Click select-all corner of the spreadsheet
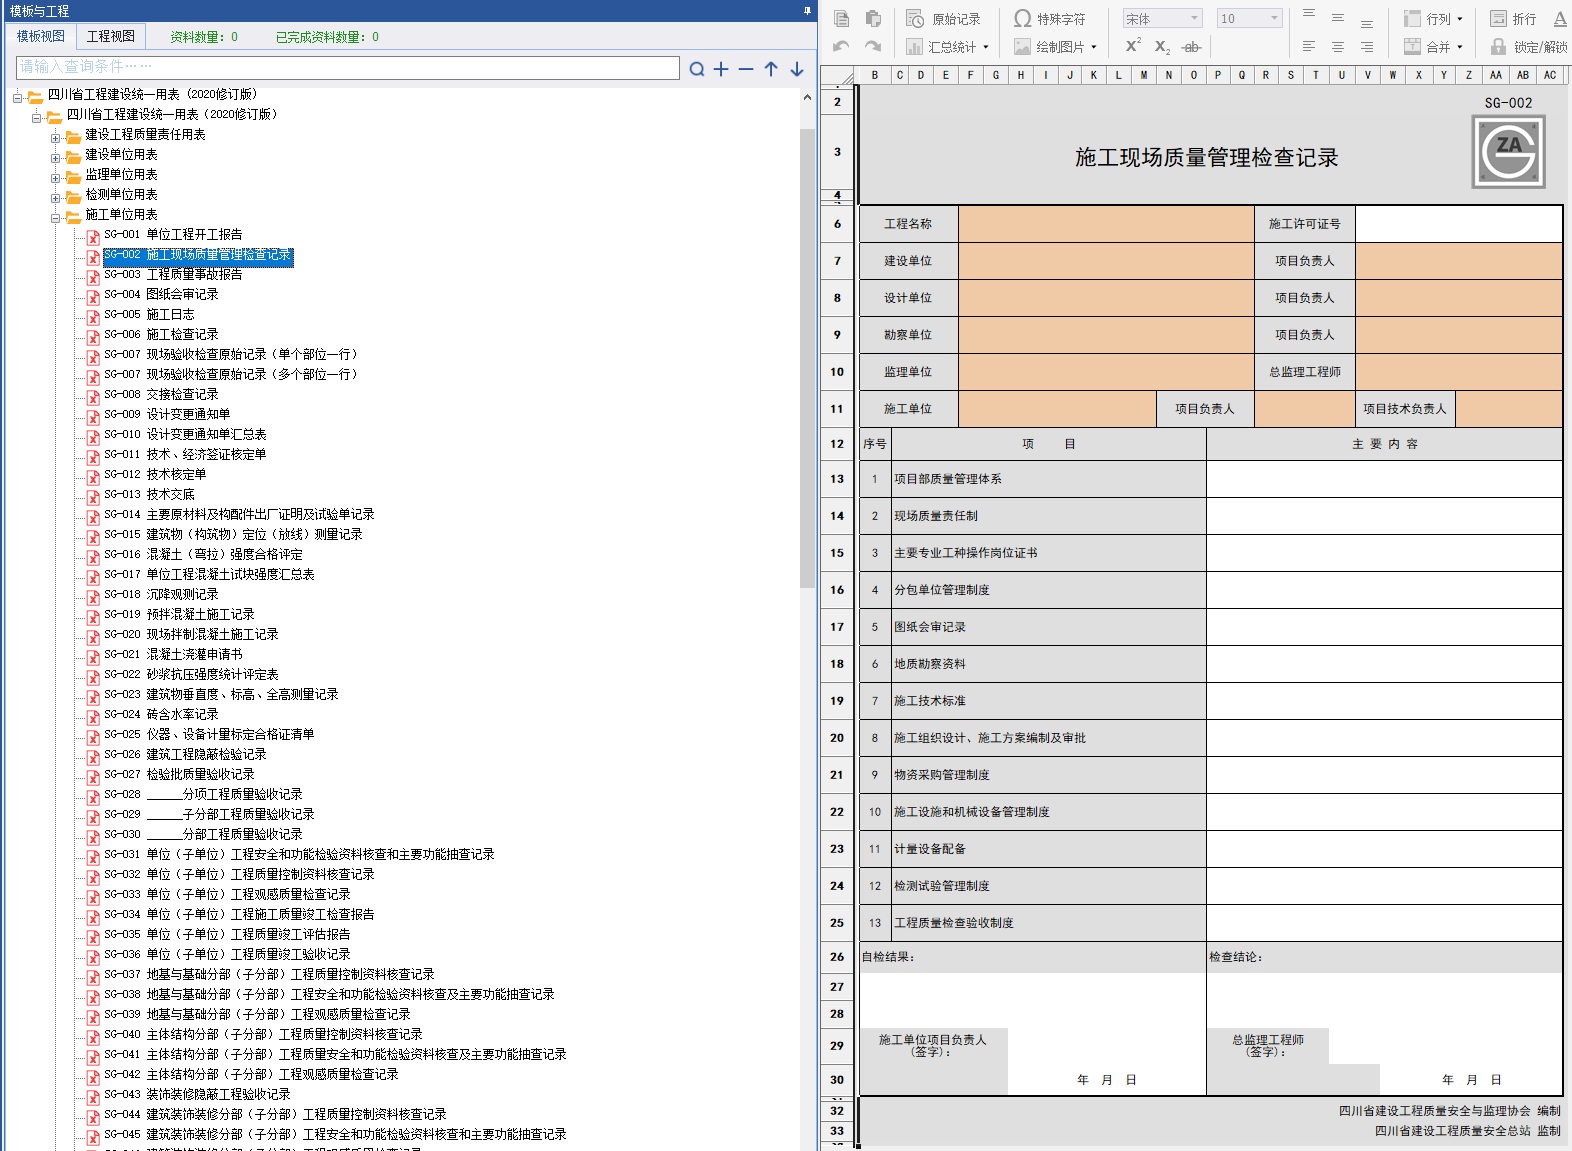Screen dimensions: 1572x1151 pyautogui.click(x=839, y=75)
